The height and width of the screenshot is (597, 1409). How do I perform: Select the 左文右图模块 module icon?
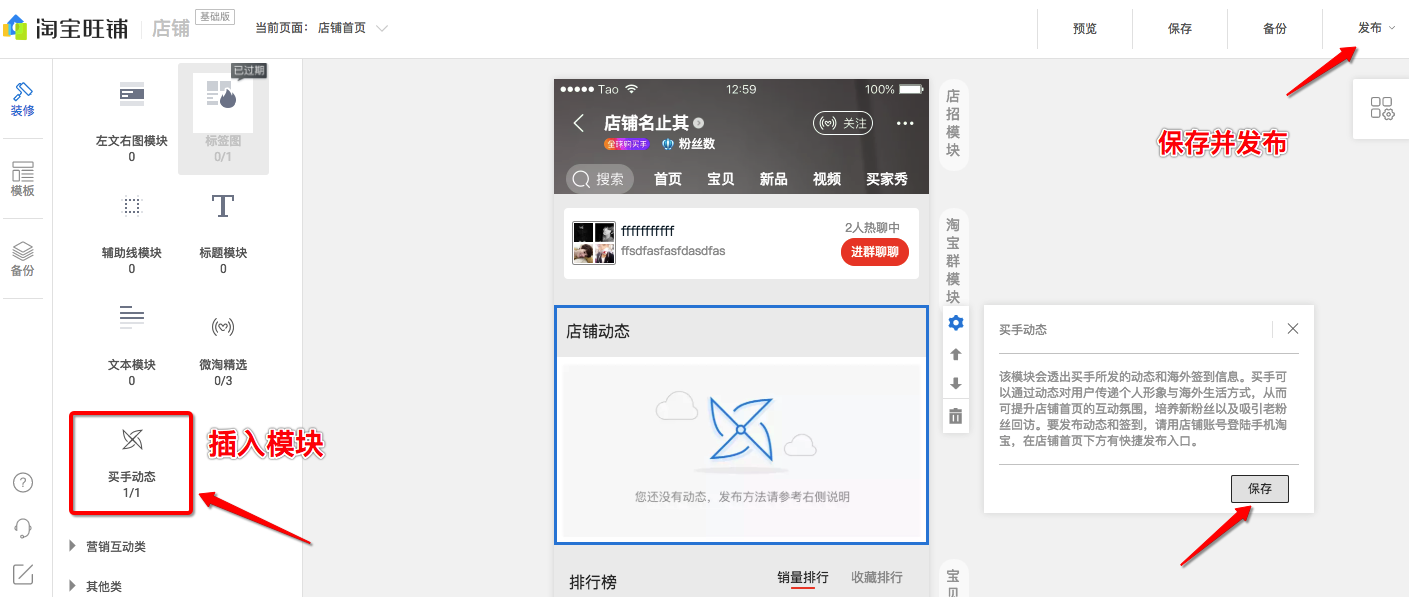pyautogui.click(x=132, y=96)
